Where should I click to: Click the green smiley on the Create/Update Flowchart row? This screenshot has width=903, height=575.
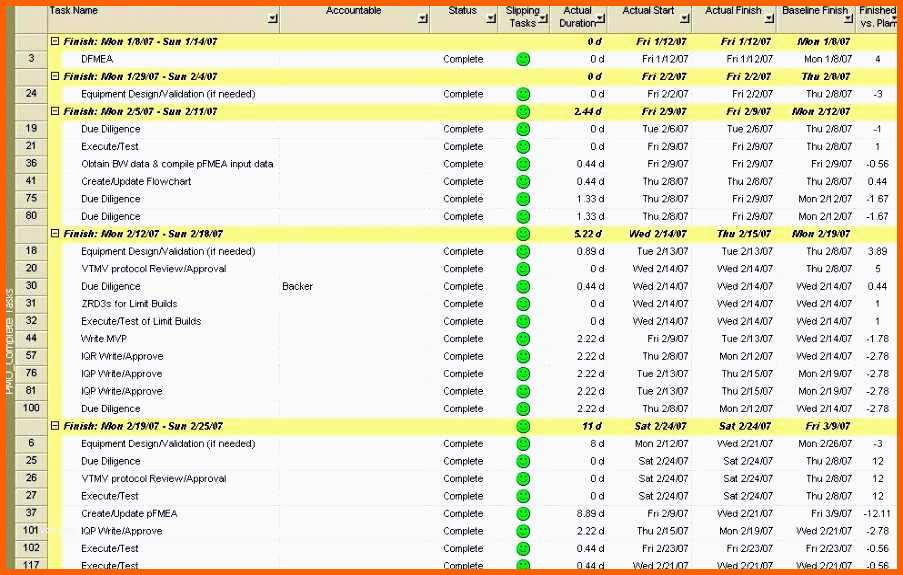coord(523,181)
